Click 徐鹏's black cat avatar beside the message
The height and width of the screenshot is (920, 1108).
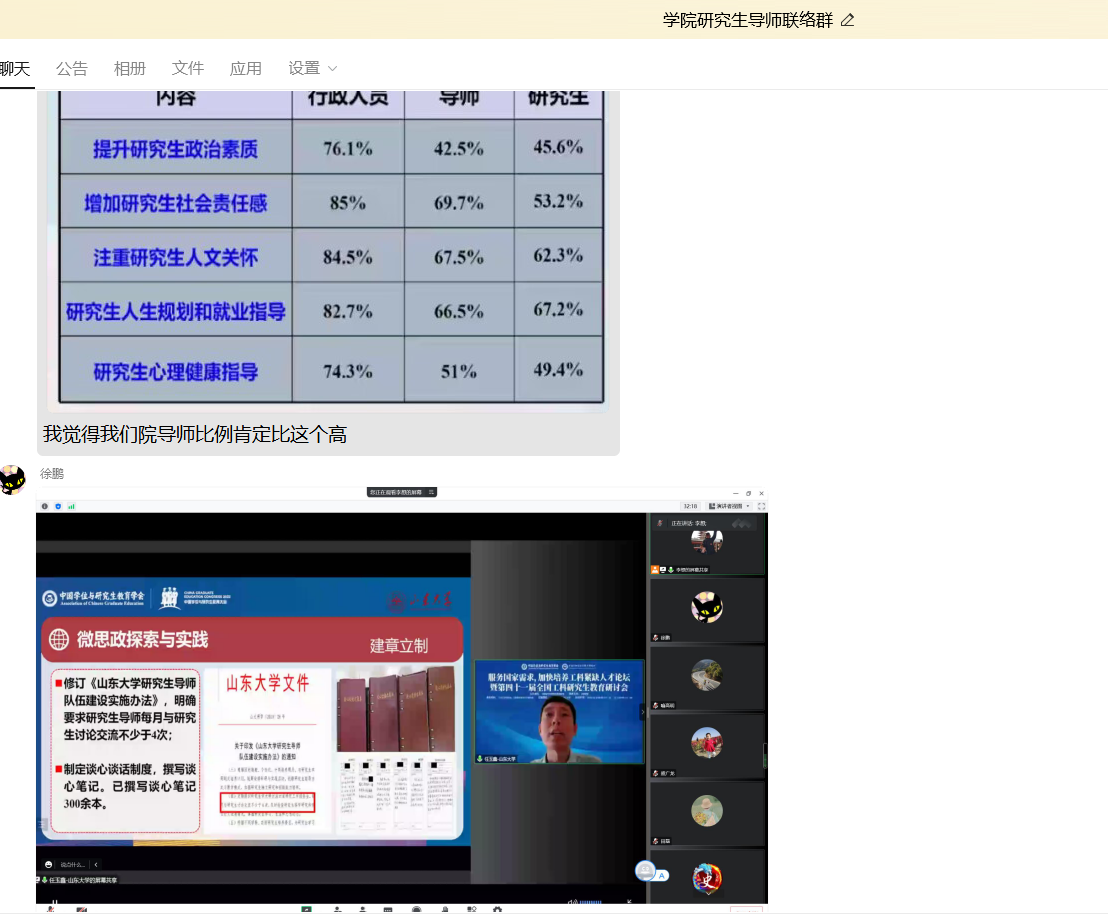pos(12,480)
